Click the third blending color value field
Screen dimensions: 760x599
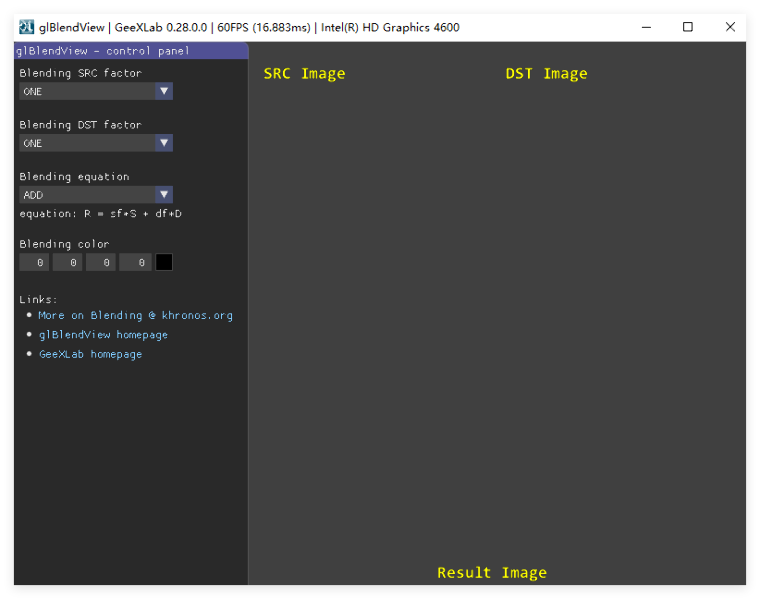pos(101,262)
